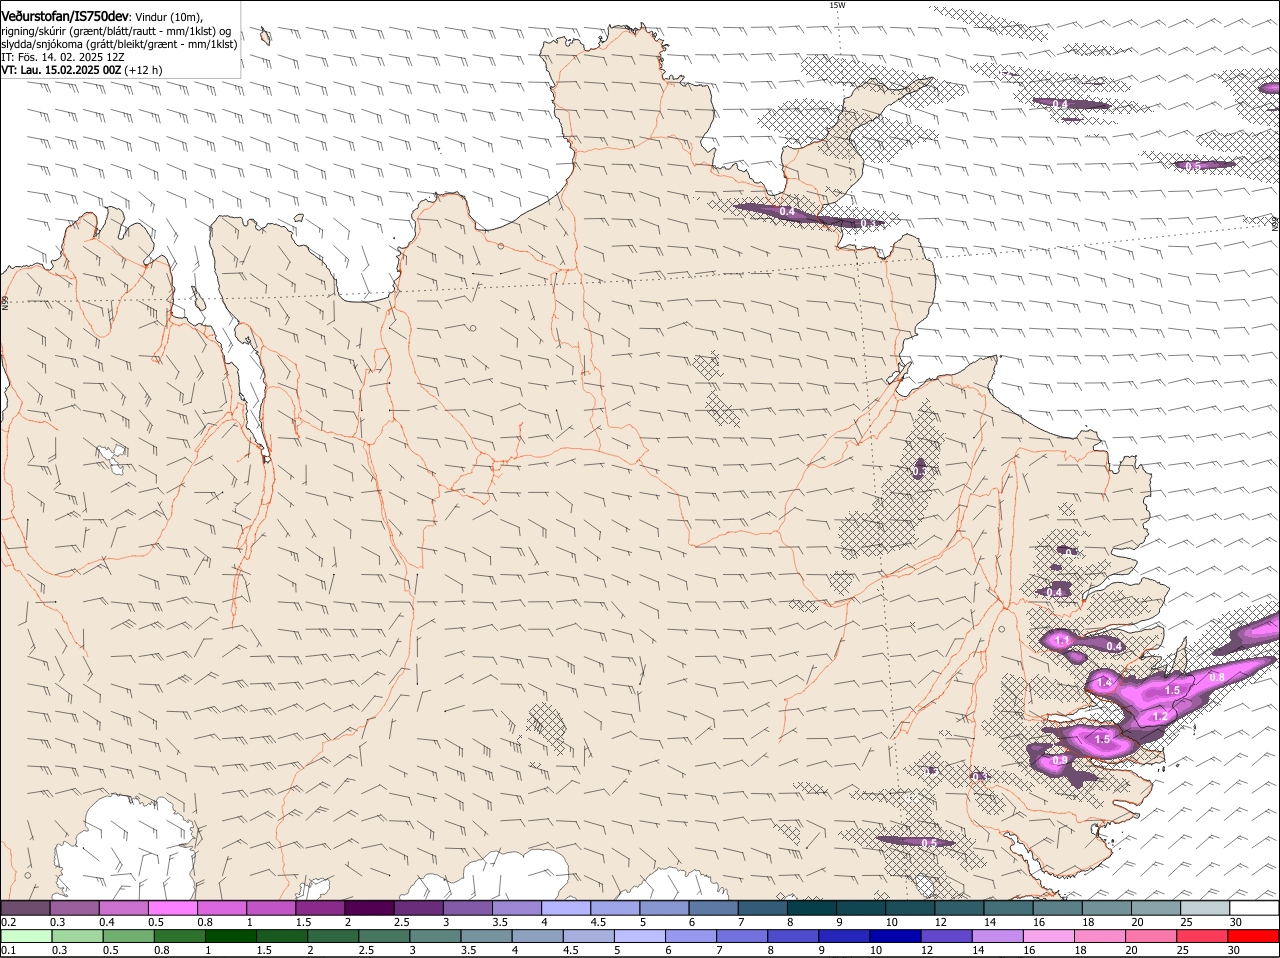Viewport: 1280px width, 958px height.
Task: Click the '0.2' label in the snow legend
Action: [x=9, y=922]
